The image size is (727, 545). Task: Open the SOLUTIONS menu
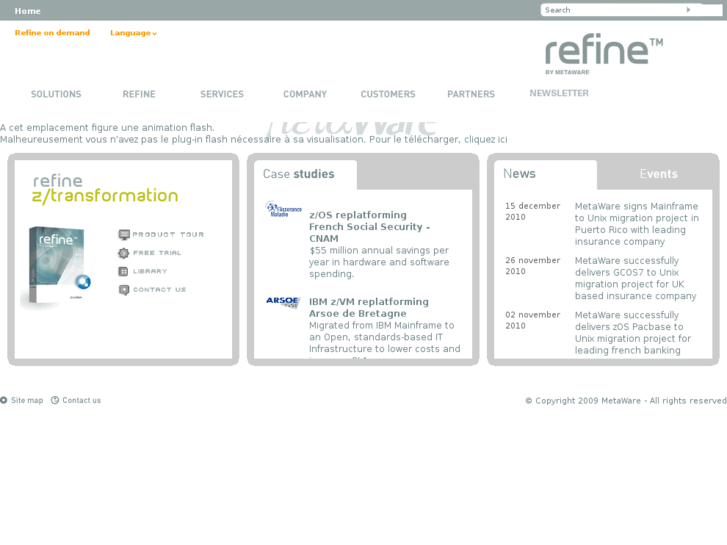pyautogui.click(x=56, y=94)
